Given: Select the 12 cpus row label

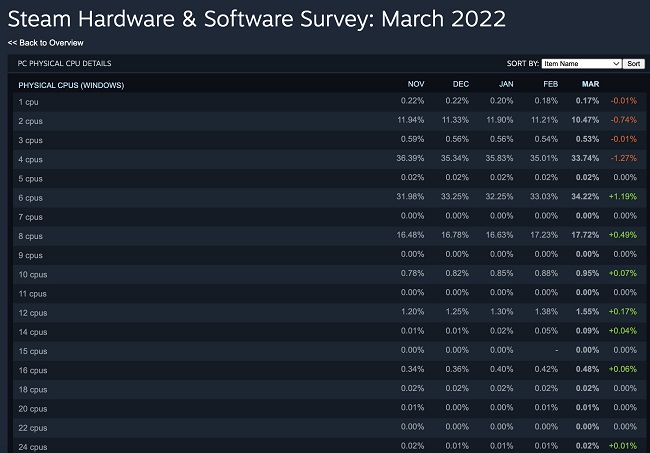Looking at the screenshot, I should click(32, 313).
